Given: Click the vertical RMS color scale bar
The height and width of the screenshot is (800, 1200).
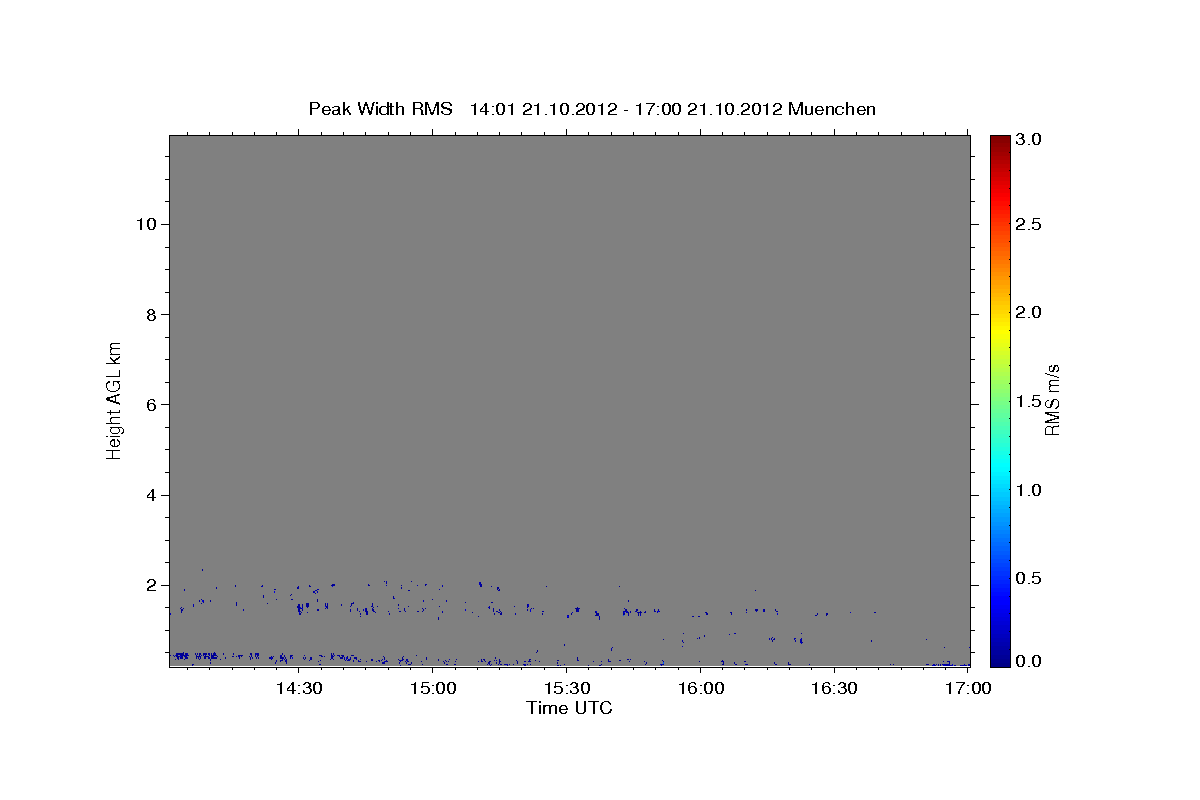Looking at the screenshot, I should (x=1000, y=400).
